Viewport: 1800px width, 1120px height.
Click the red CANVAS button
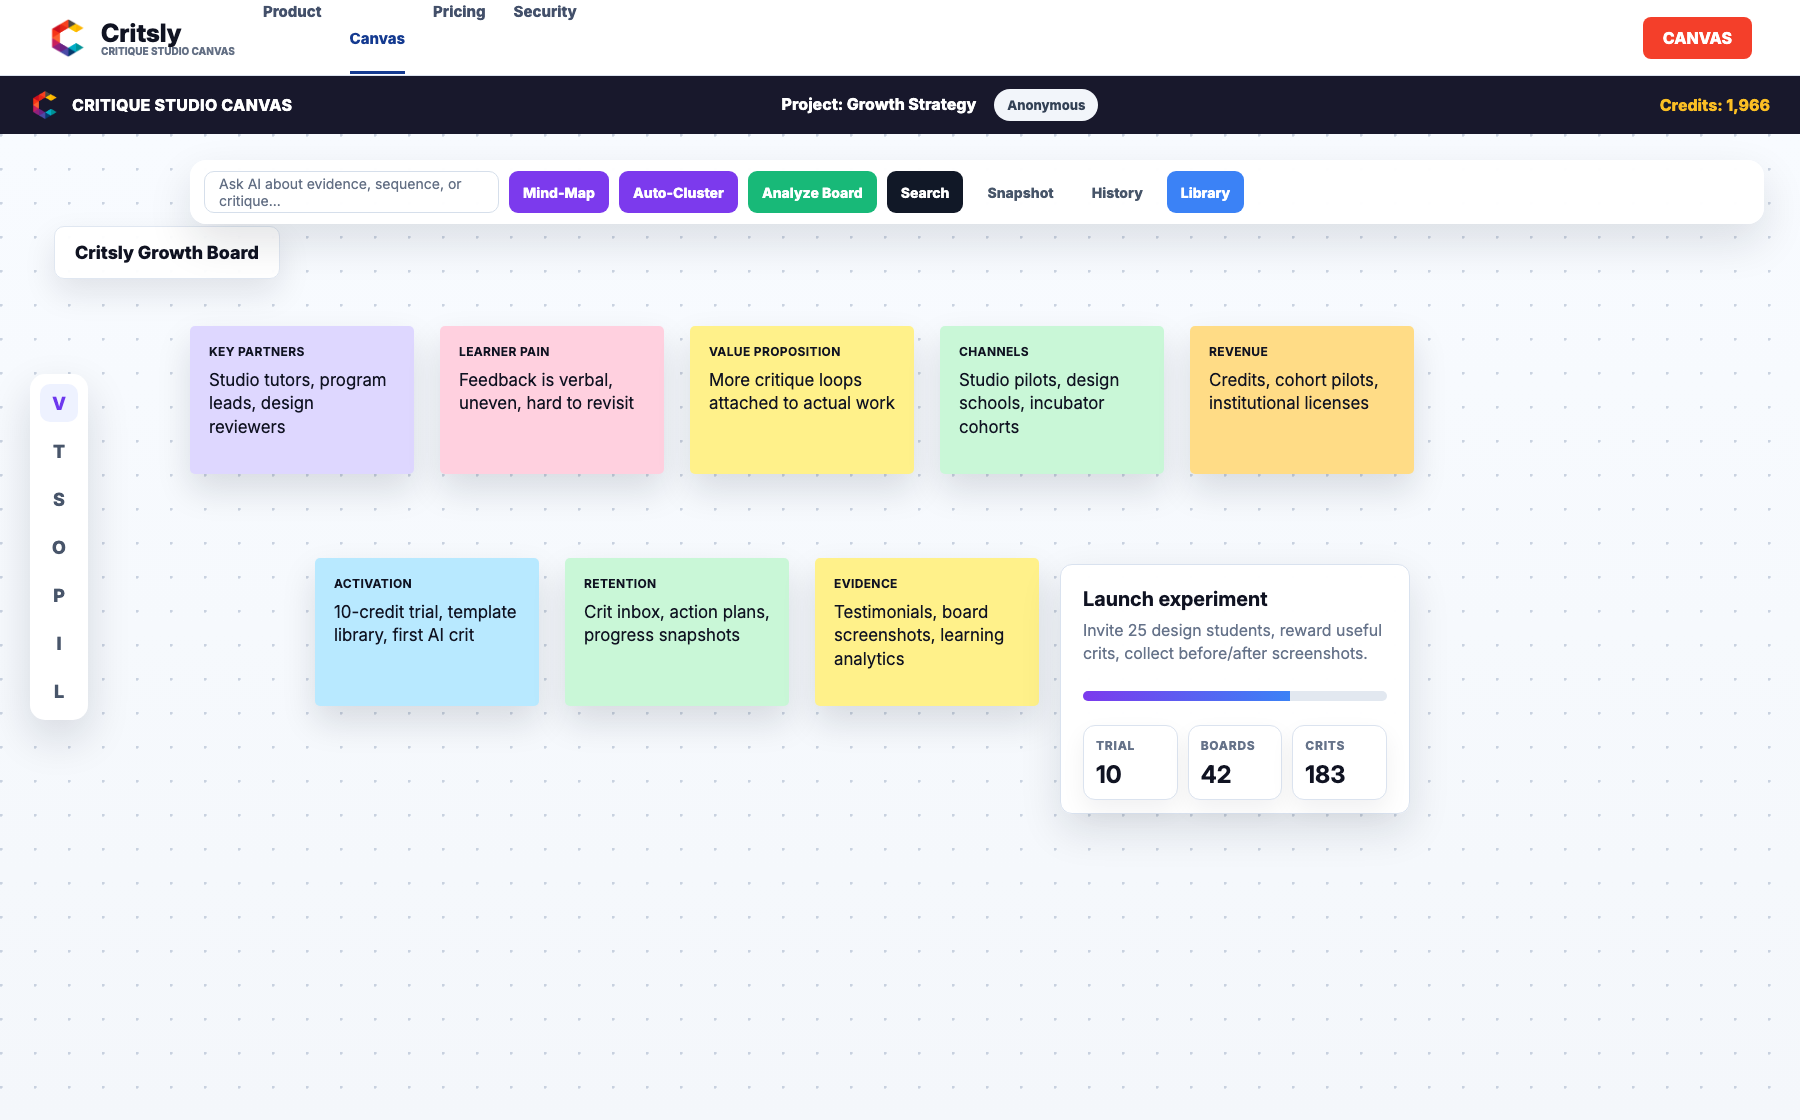tap(1697, 38)
